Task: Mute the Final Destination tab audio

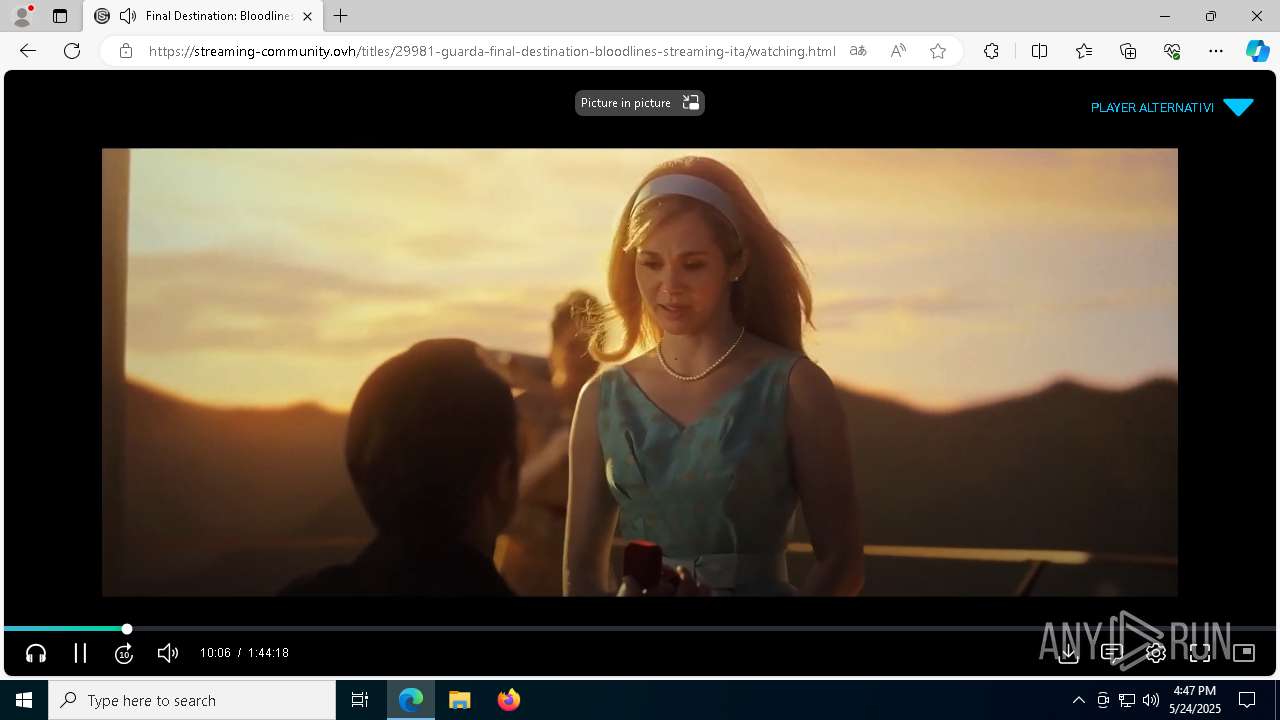Action: coord(128,16)
